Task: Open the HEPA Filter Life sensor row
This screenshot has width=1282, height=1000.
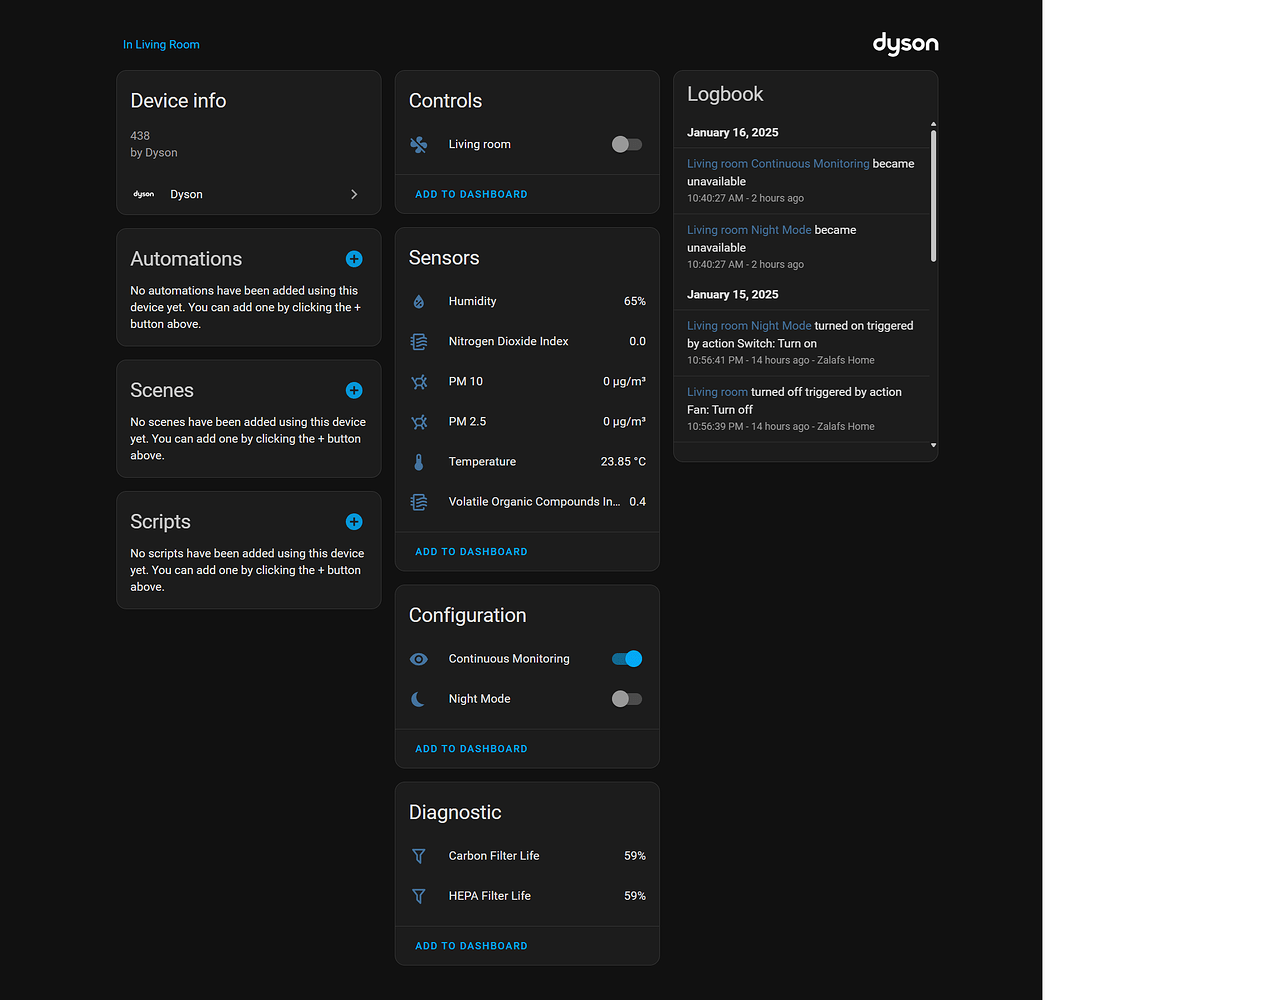Action: (527, 896)
